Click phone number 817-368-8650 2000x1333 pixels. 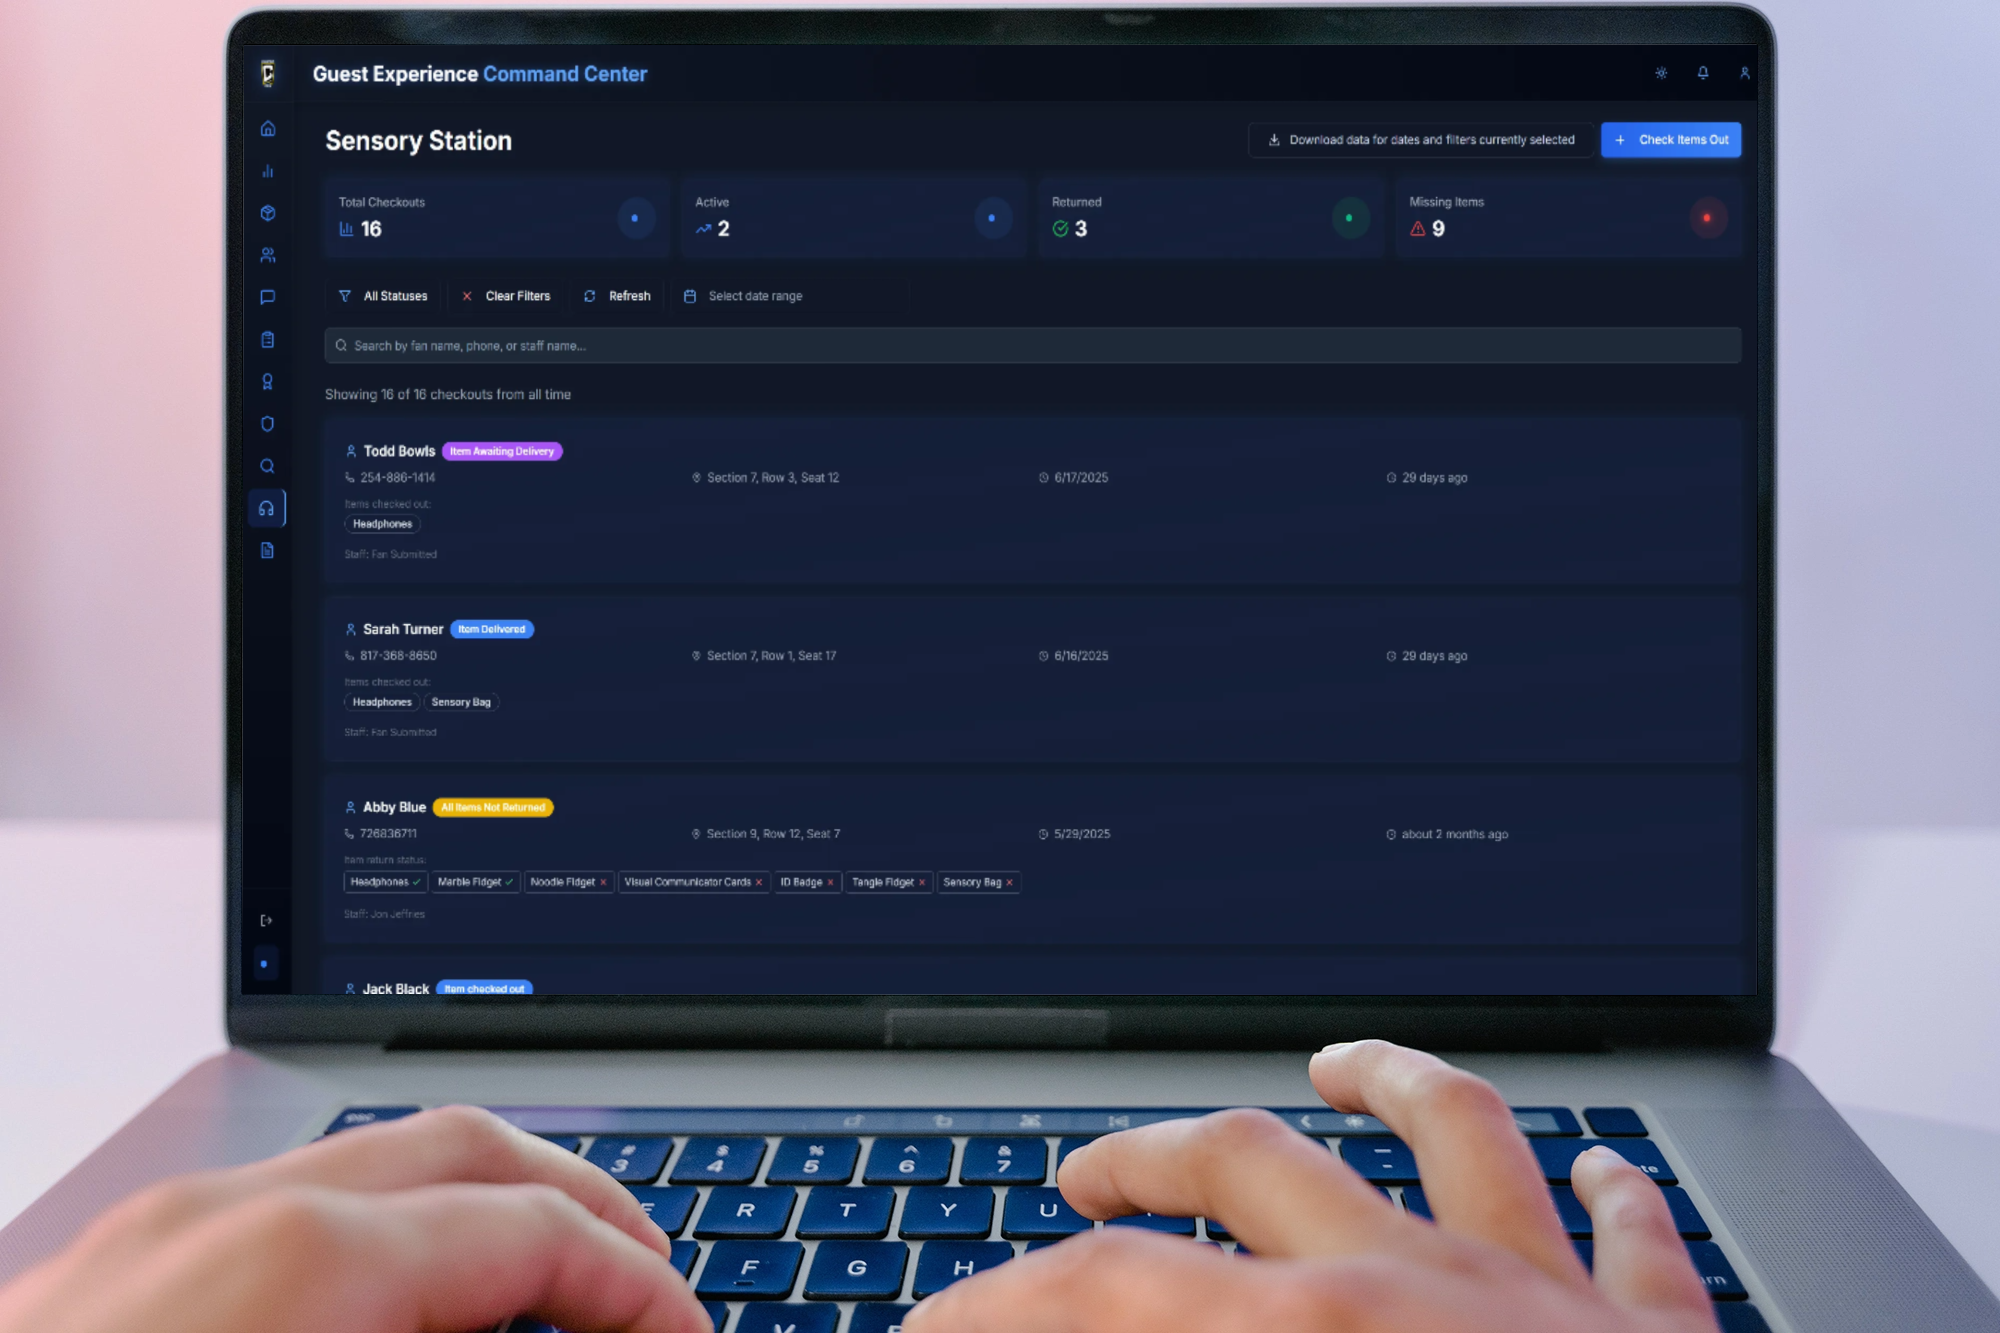[x=398, y=656]
